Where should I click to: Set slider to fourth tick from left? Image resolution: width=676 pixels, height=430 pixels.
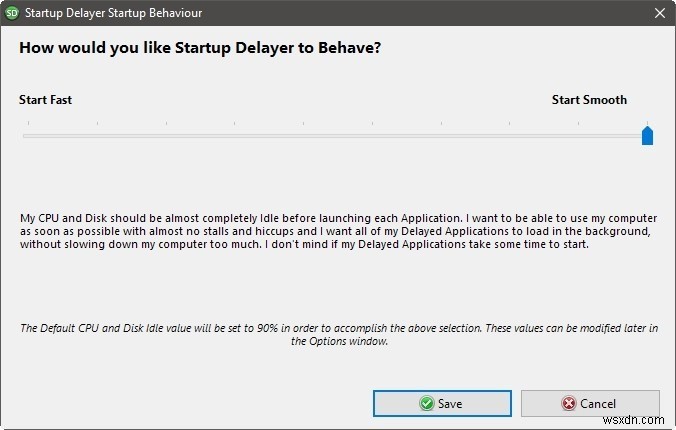click(235, 135)
